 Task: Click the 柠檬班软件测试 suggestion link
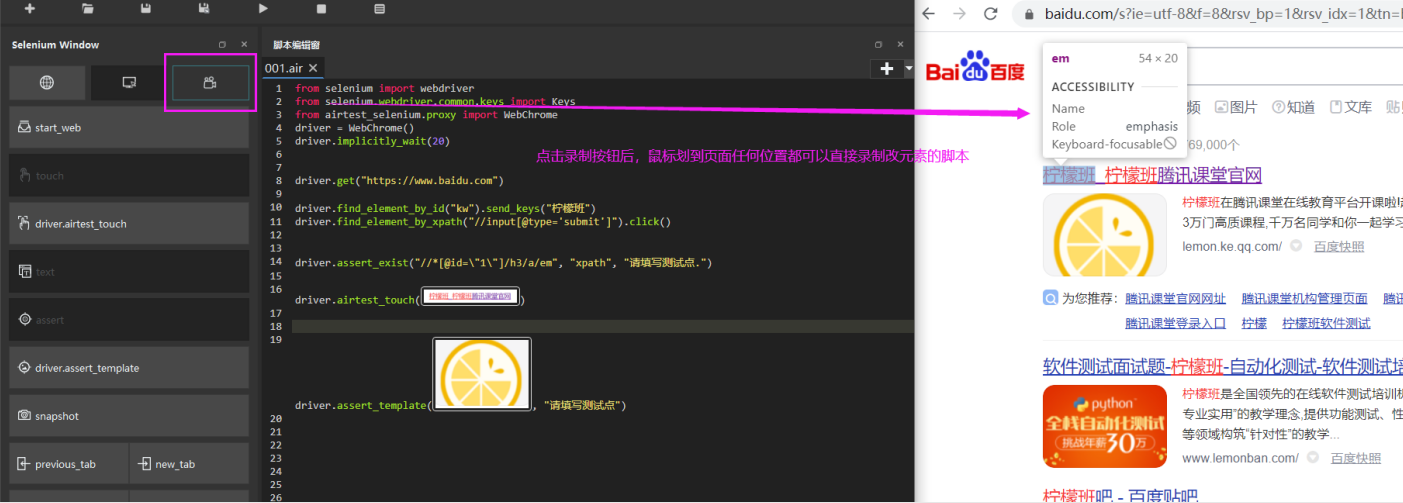coord(1326,323)
